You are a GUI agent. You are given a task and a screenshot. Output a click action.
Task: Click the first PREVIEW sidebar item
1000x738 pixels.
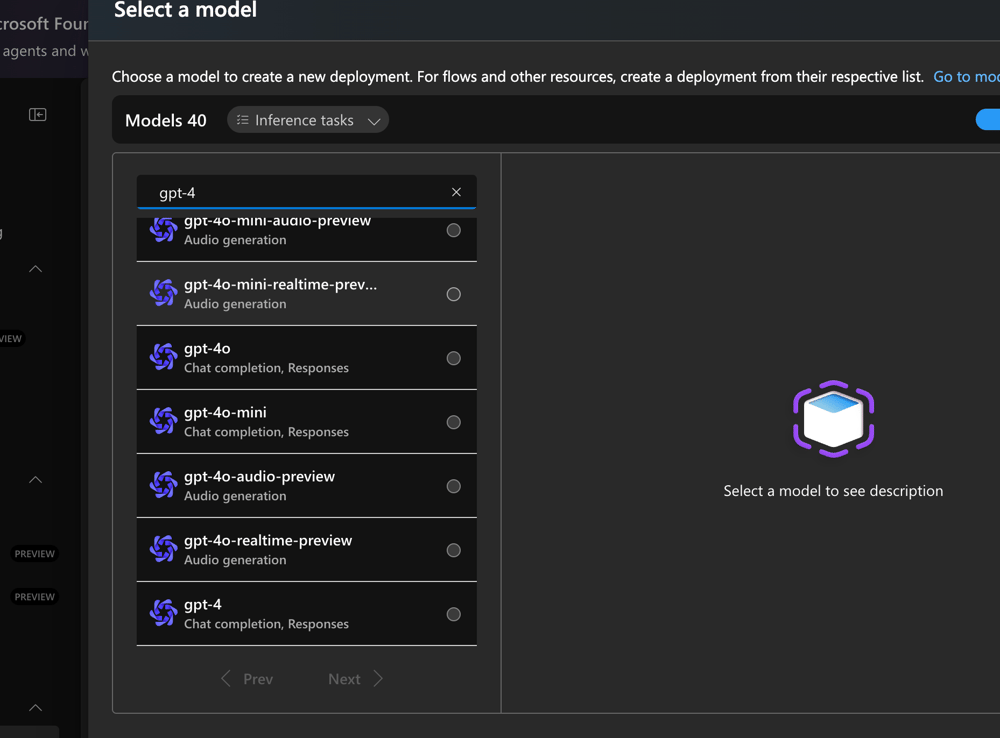(x=34, y=553)
